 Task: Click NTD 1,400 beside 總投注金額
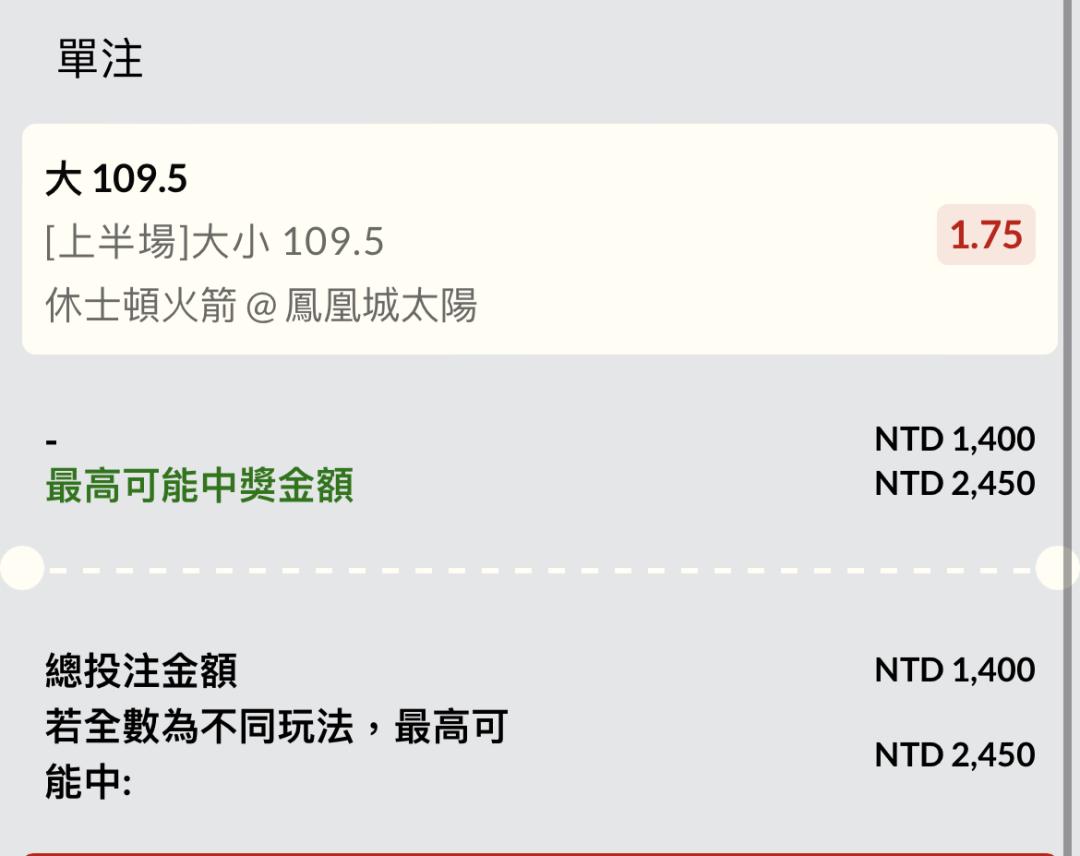tap(954, 670)
